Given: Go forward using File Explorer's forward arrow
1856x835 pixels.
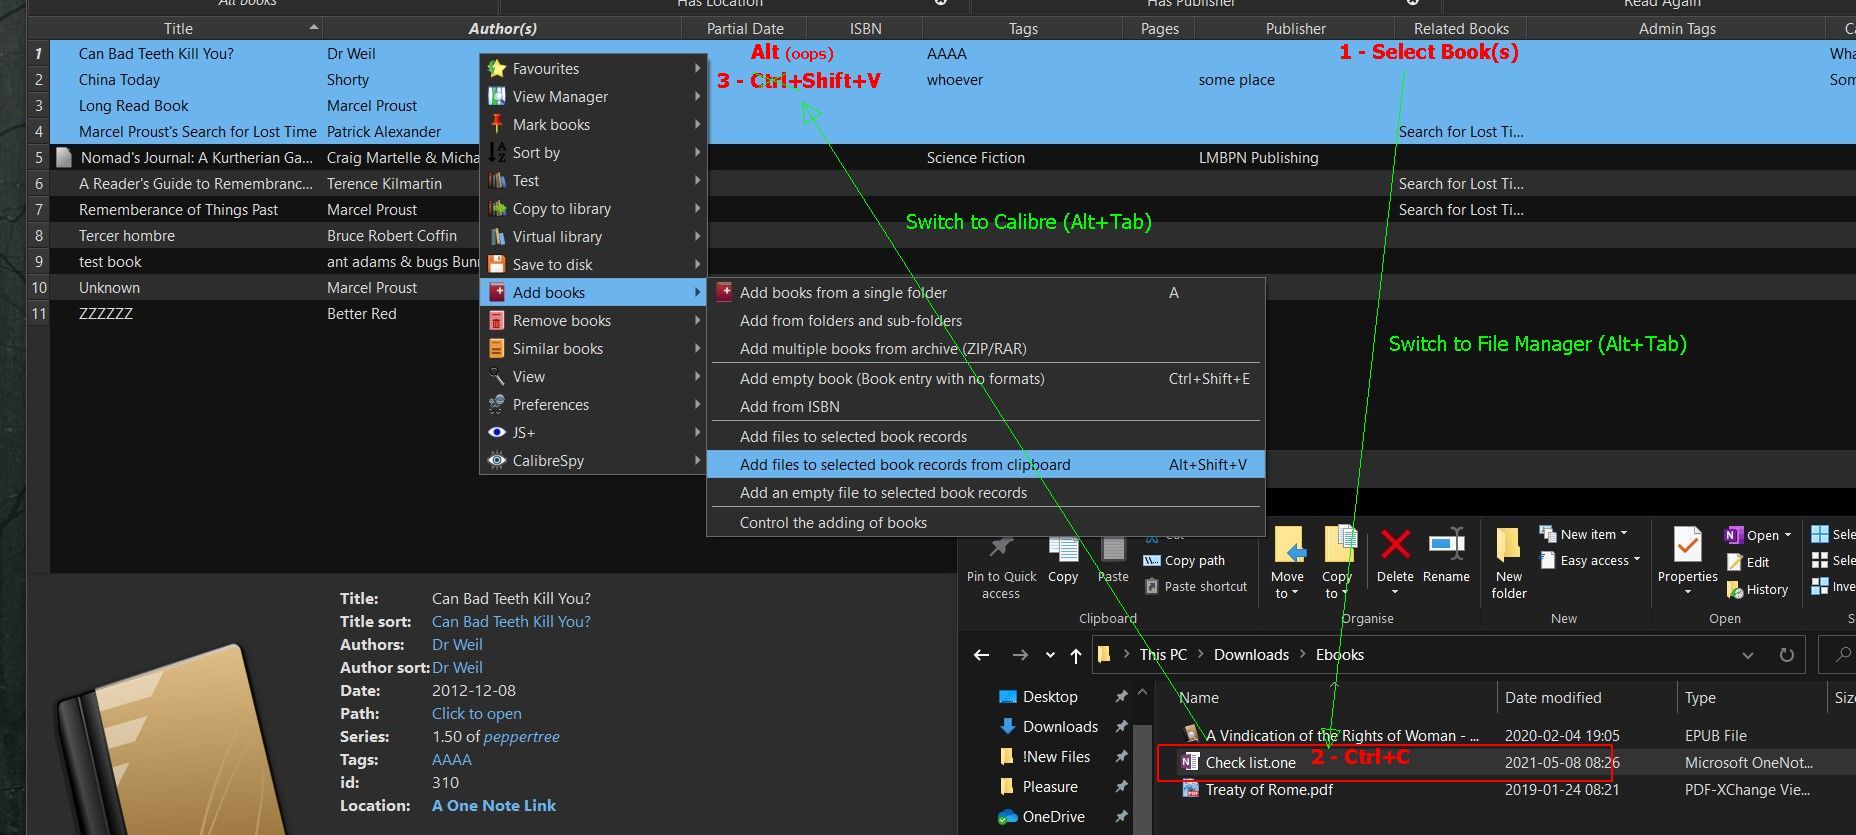Looking at the screenshot, I should coord(1020,655).
